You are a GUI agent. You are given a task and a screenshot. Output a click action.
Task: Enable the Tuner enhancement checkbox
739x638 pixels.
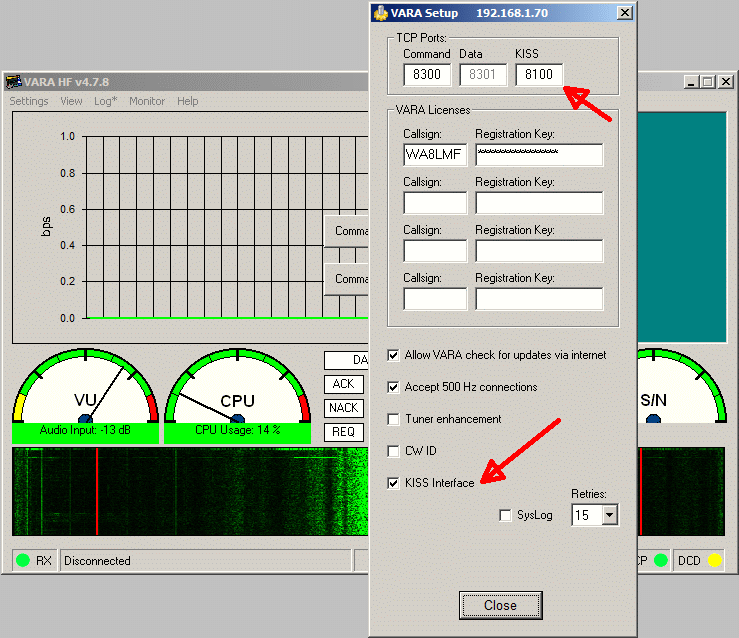[394, 419]
